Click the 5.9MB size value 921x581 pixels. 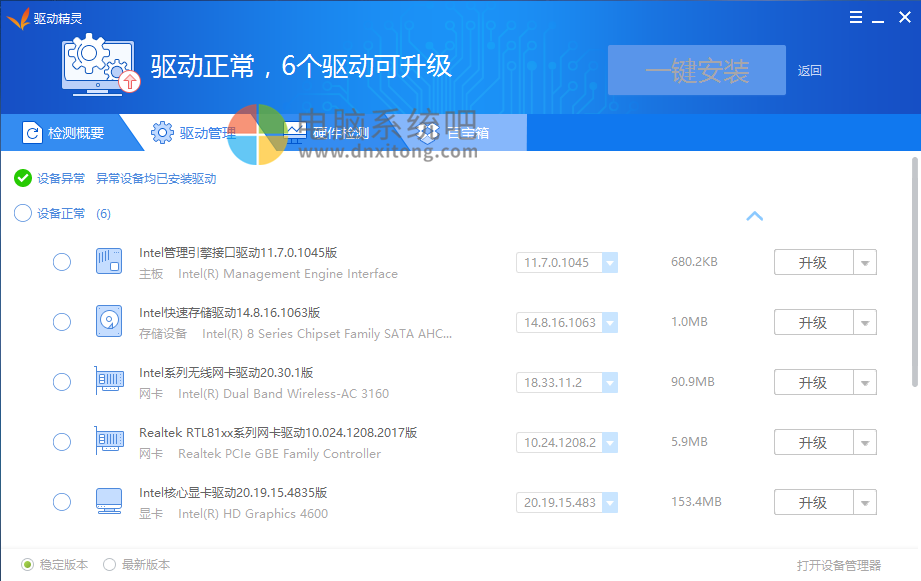pos(690,442)
